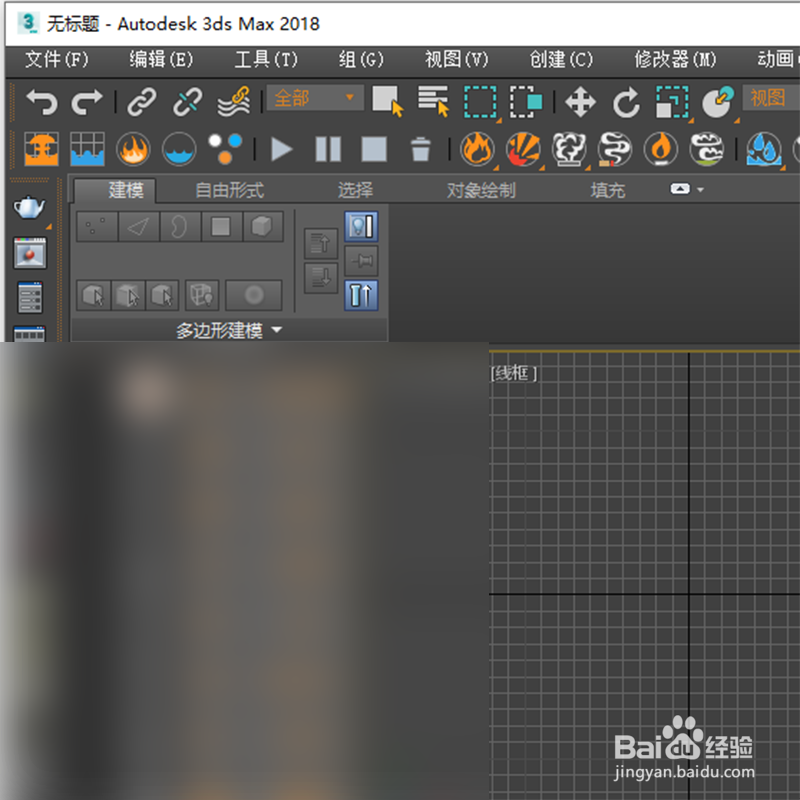Click the Select and Place tool
Screen dimensions: 800x800
(x=718, y=102)
